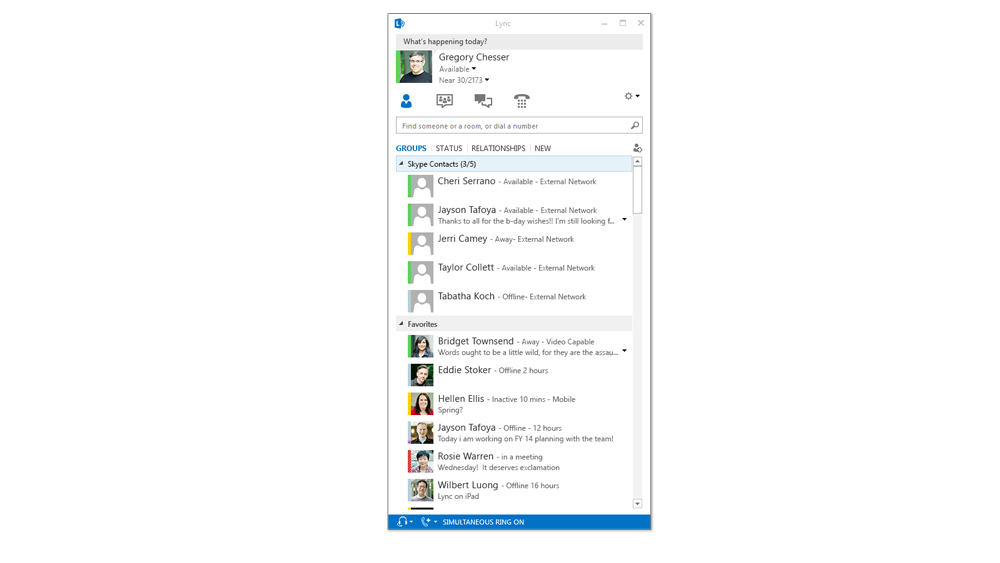Click the Add a Contact icon
Screen dimensions: 1000x563
point(637,148)
